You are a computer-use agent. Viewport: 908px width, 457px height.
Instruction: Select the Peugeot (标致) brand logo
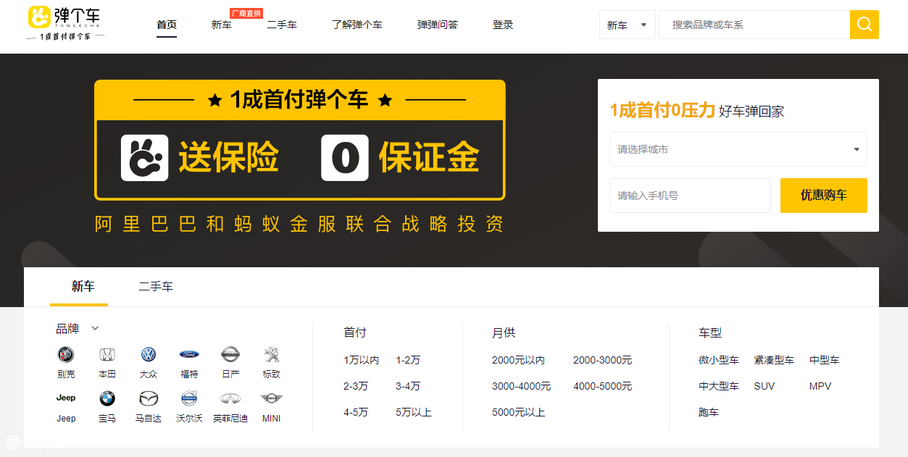271,354
